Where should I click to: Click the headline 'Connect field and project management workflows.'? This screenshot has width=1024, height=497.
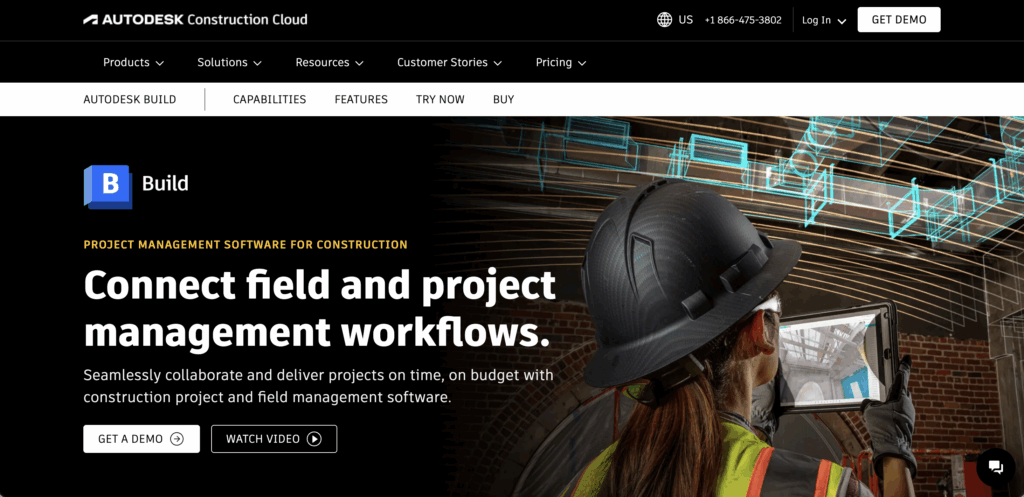tap(320, 309)
